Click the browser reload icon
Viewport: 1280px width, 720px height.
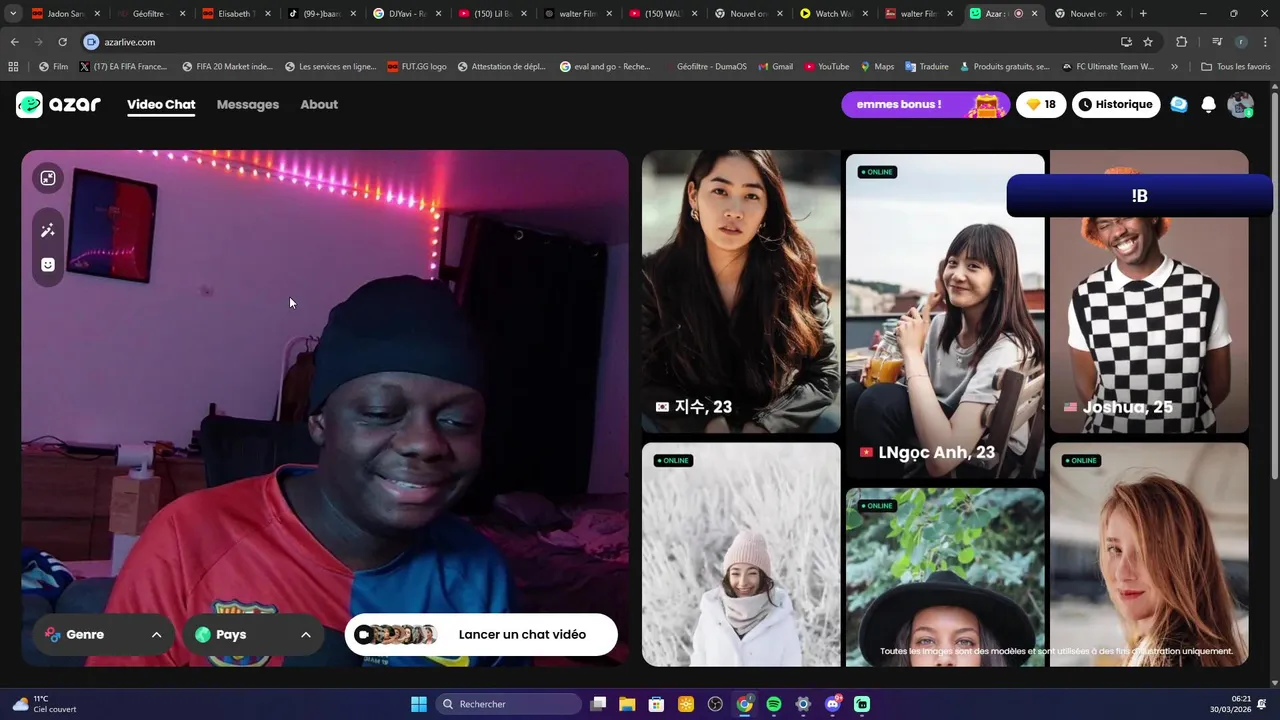(62, 42)
